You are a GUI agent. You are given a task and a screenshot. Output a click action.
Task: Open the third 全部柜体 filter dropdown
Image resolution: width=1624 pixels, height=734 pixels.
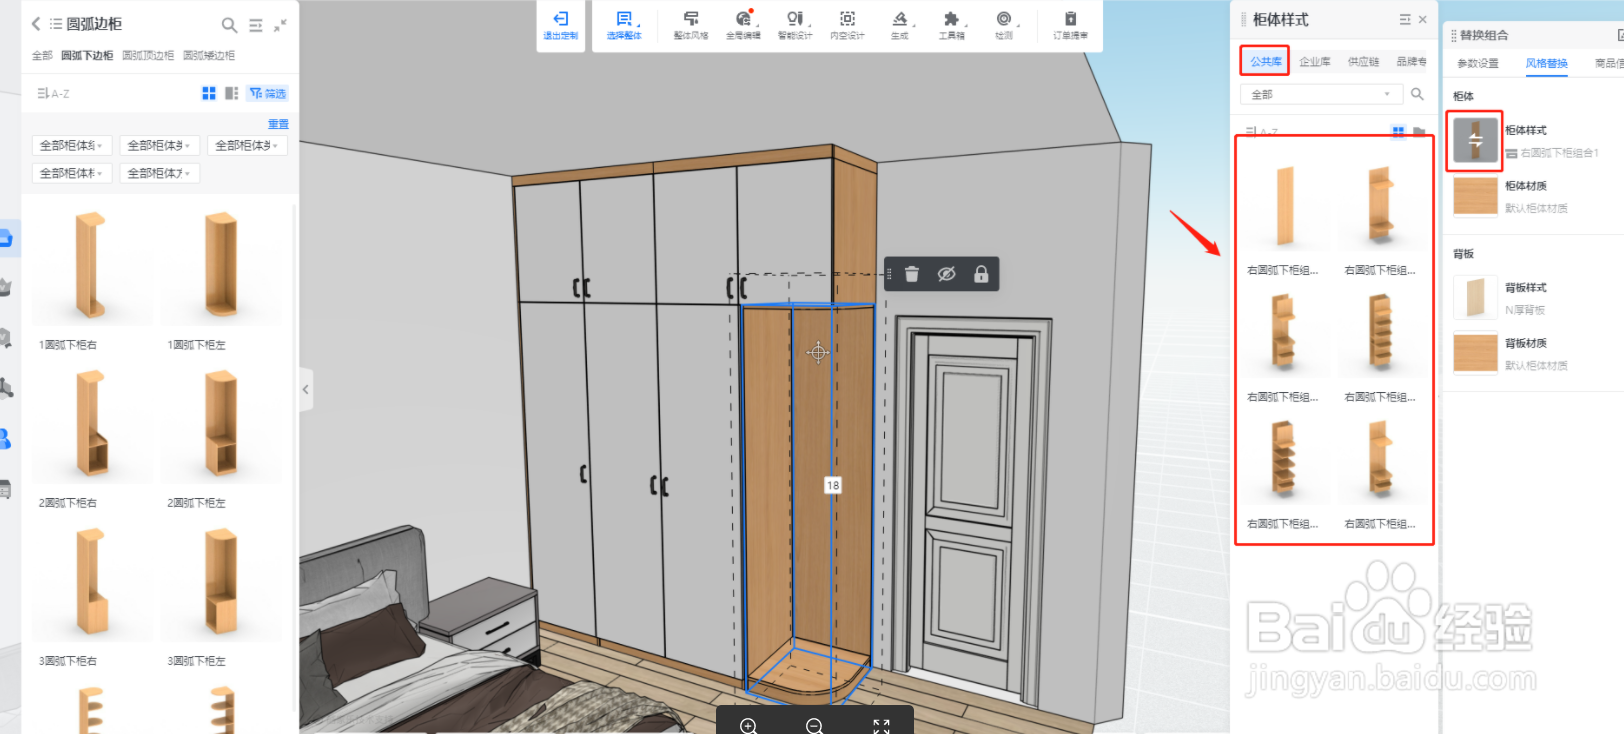(x=248, y=145)
